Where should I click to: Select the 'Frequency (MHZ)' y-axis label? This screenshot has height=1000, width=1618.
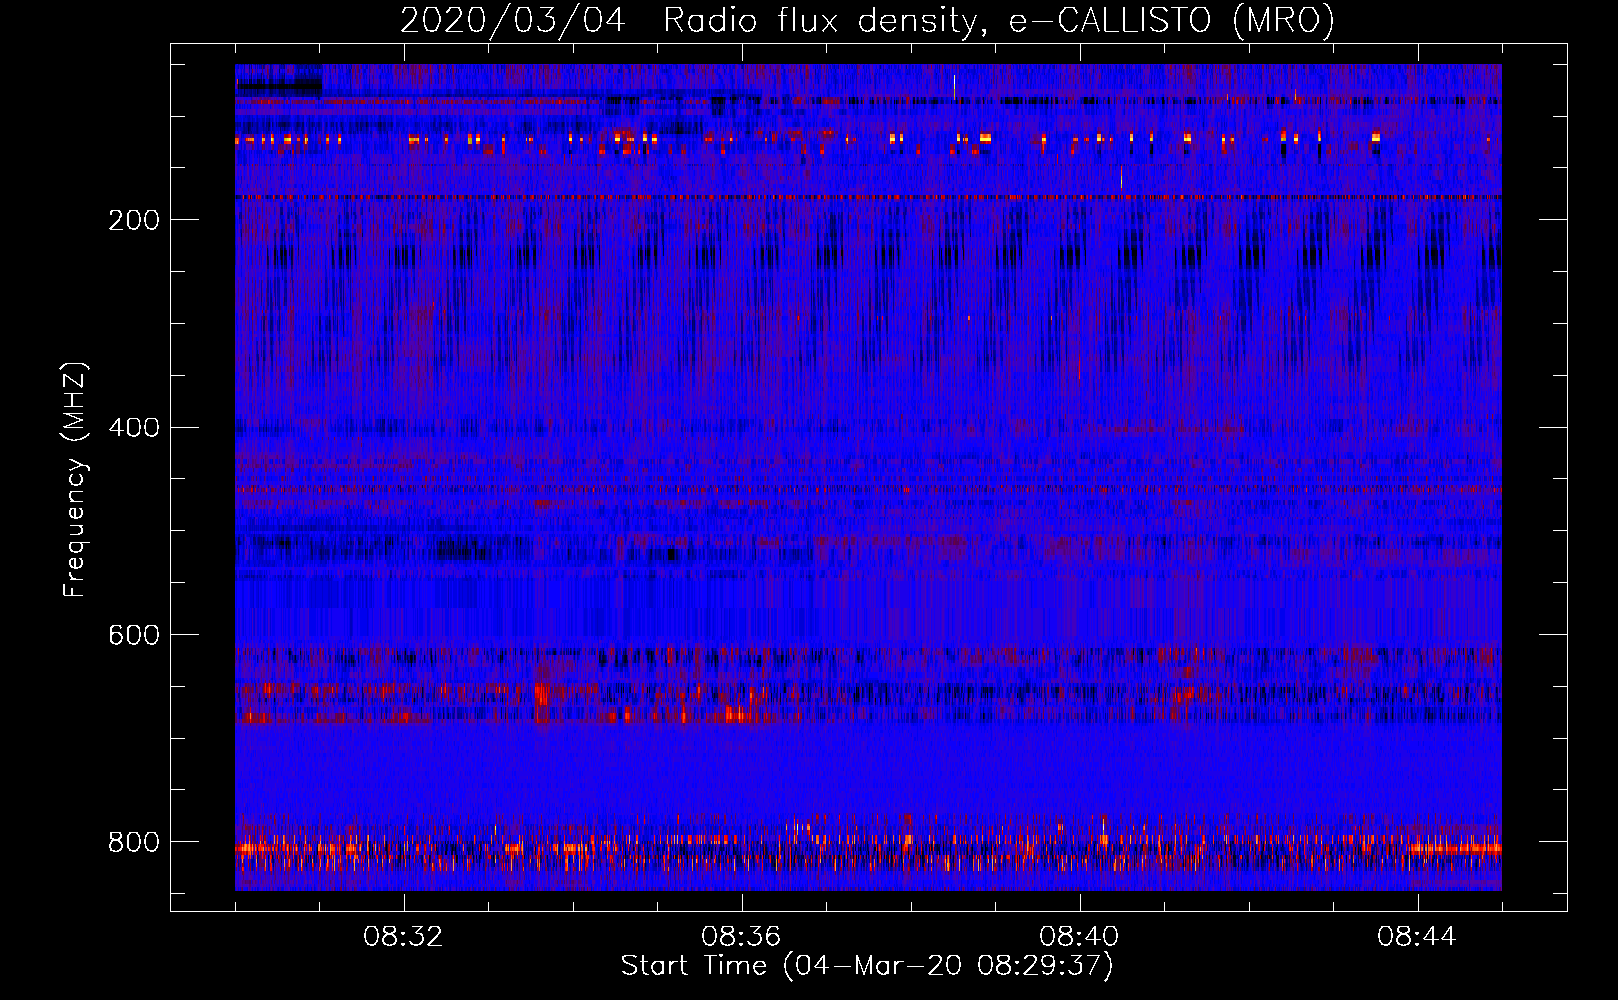coord(75,479)
